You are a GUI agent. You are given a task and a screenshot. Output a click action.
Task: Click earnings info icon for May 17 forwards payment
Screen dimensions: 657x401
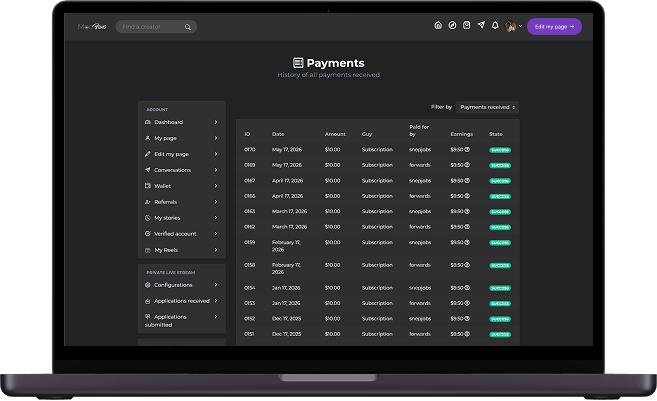click(467, 165)
